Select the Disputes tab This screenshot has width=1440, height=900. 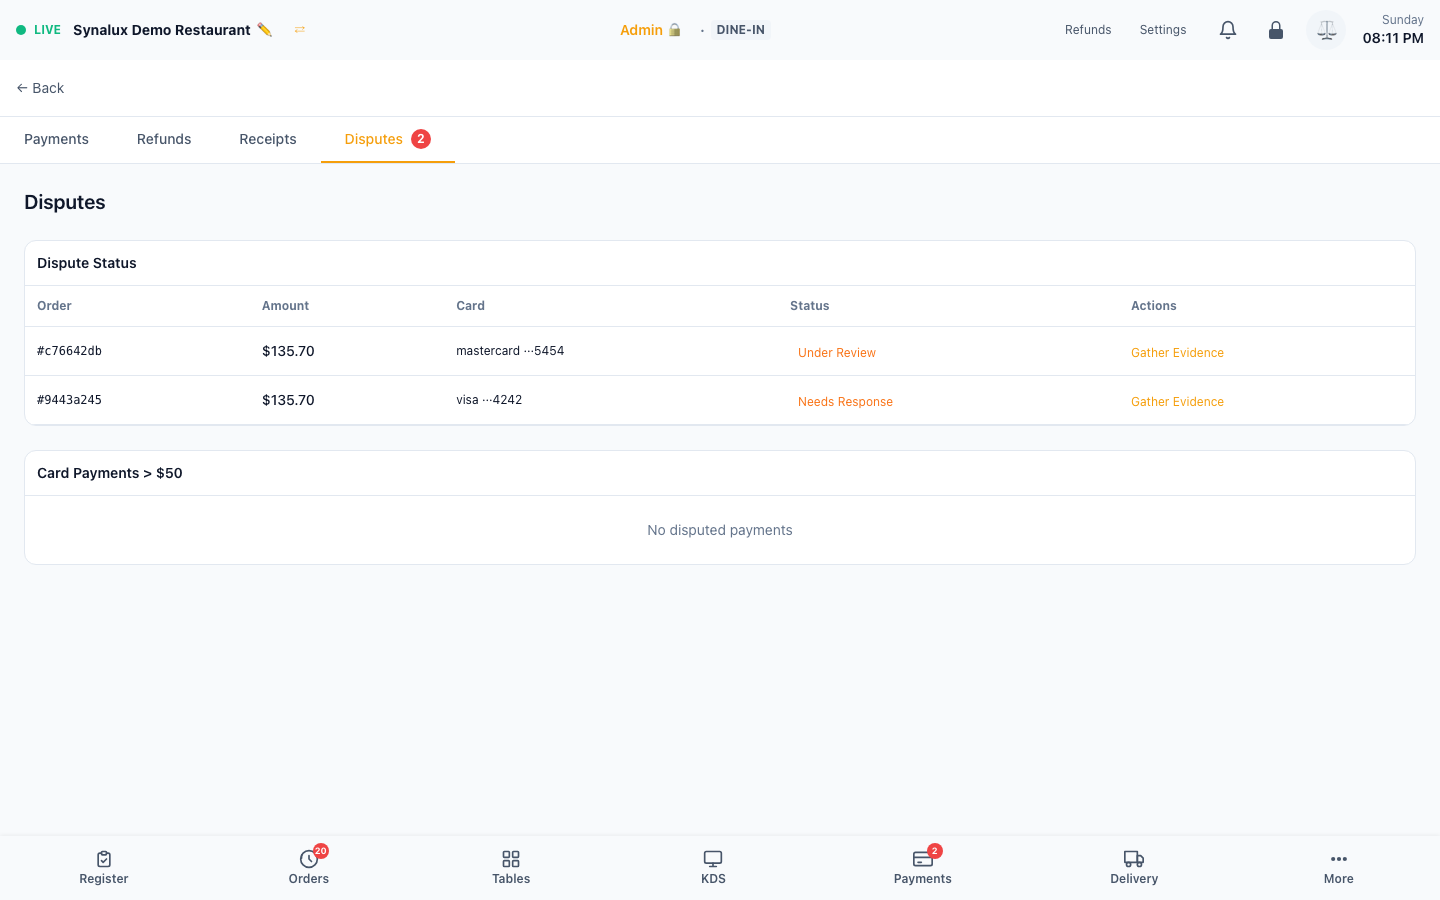coord(388,139)
